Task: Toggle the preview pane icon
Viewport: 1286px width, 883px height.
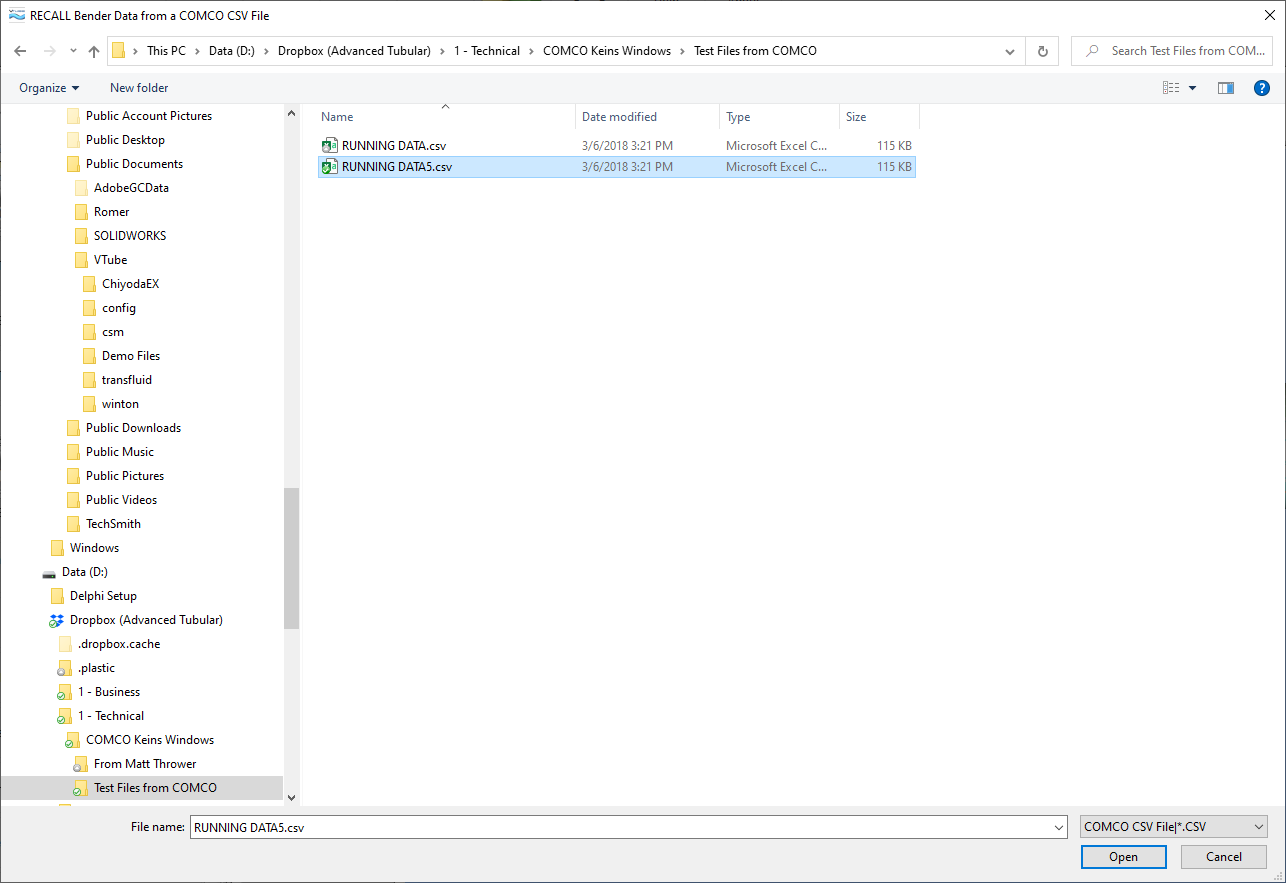Action: coord(1225,88)
